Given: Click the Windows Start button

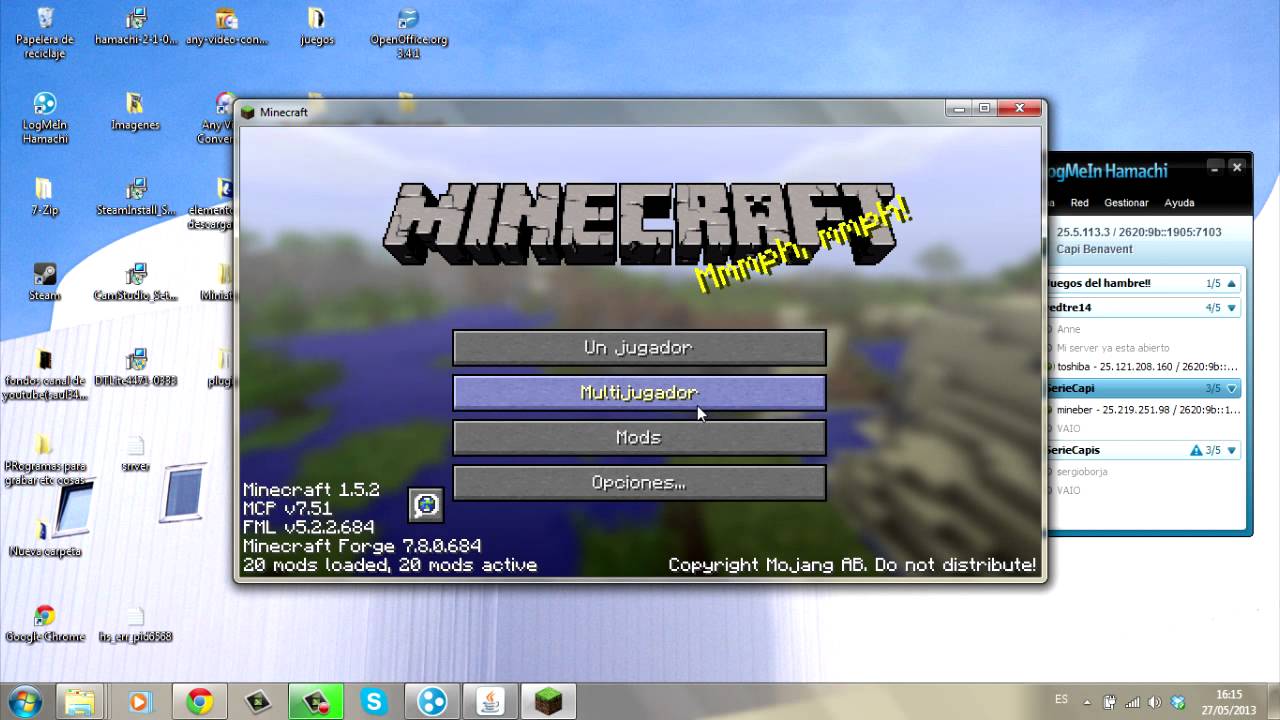Looking at the screenshot, I should pos(23,701).
